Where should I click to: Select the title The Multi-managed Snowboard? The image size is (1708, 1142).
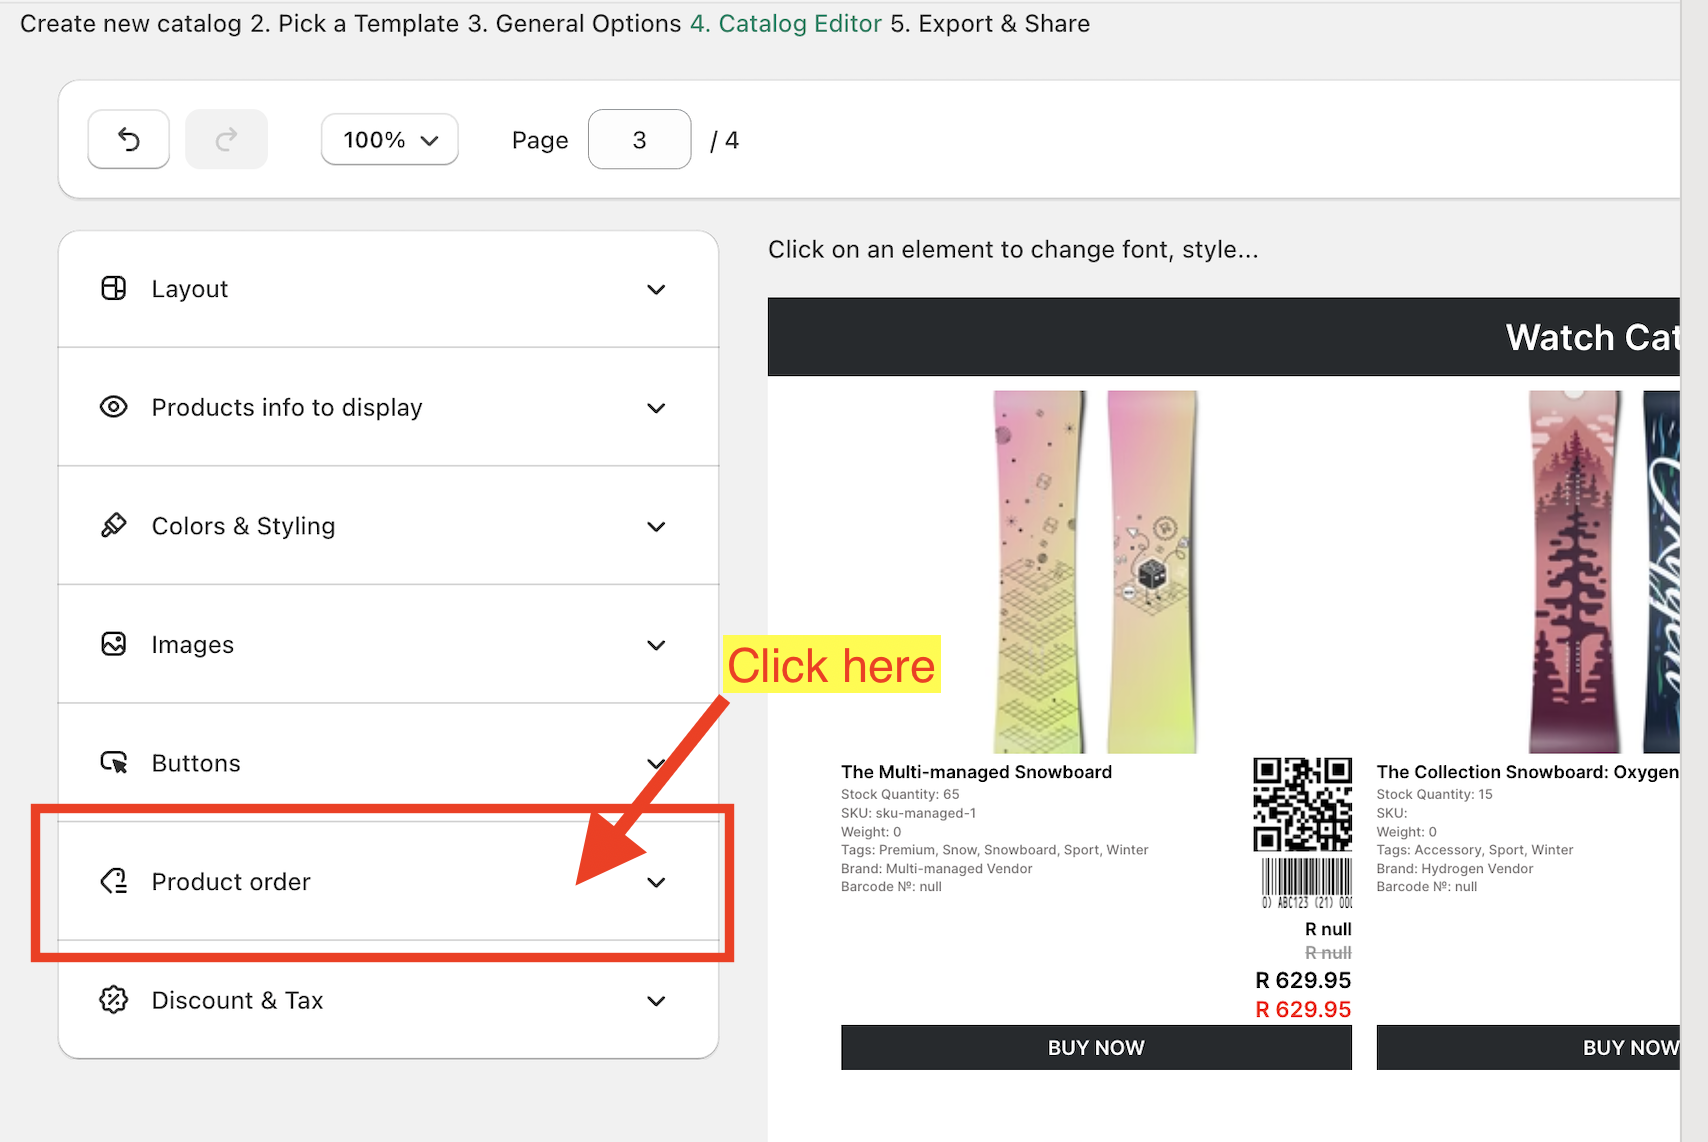point(976,772)
